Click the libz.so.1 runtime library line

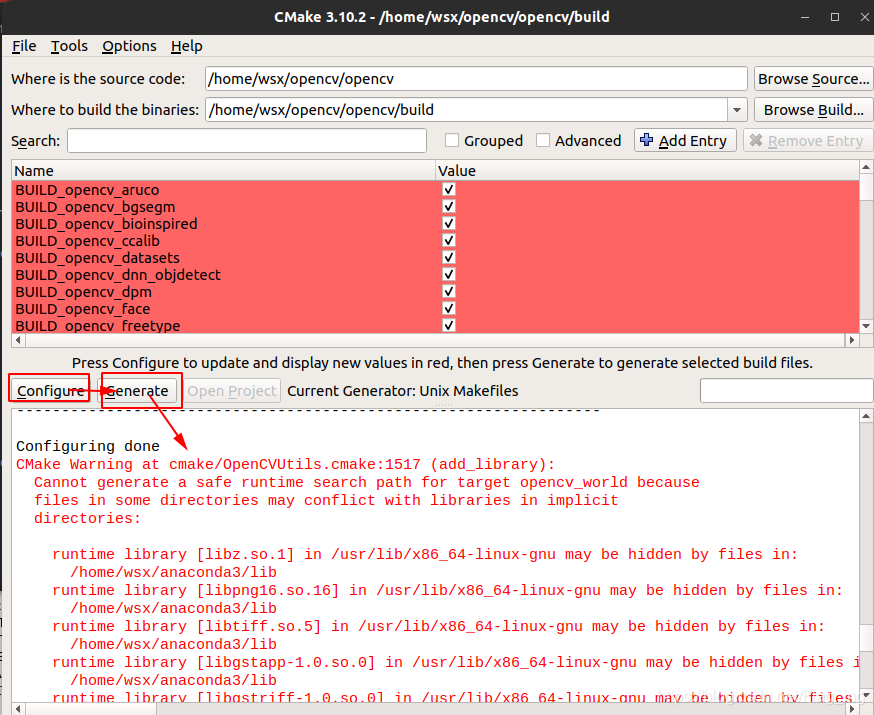pos(425,555)
